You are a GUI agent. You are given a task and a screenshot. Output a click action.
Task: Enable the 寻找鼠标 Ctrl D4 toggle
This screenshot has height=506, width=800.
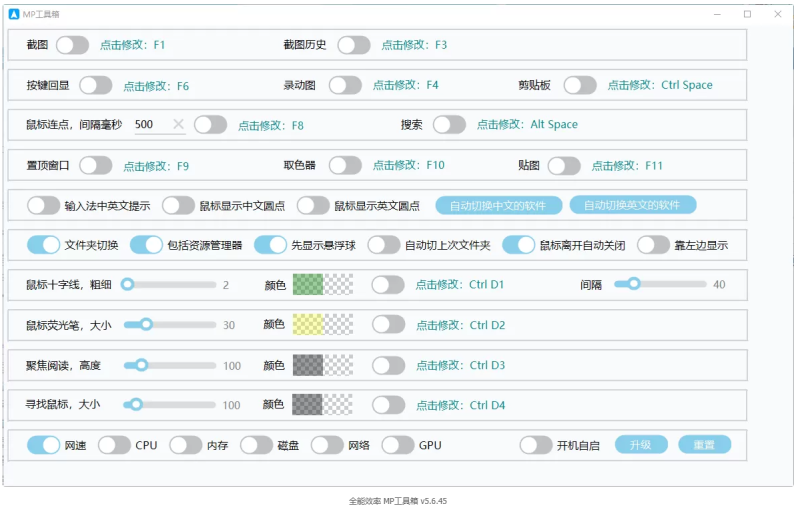click(388, 406)
